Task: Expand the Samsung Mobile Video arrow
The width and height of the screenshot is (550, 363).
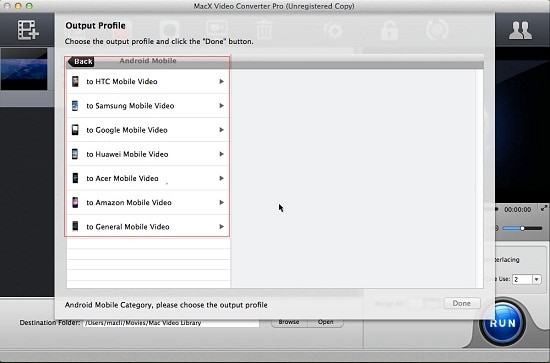Action: click(221, 106)
